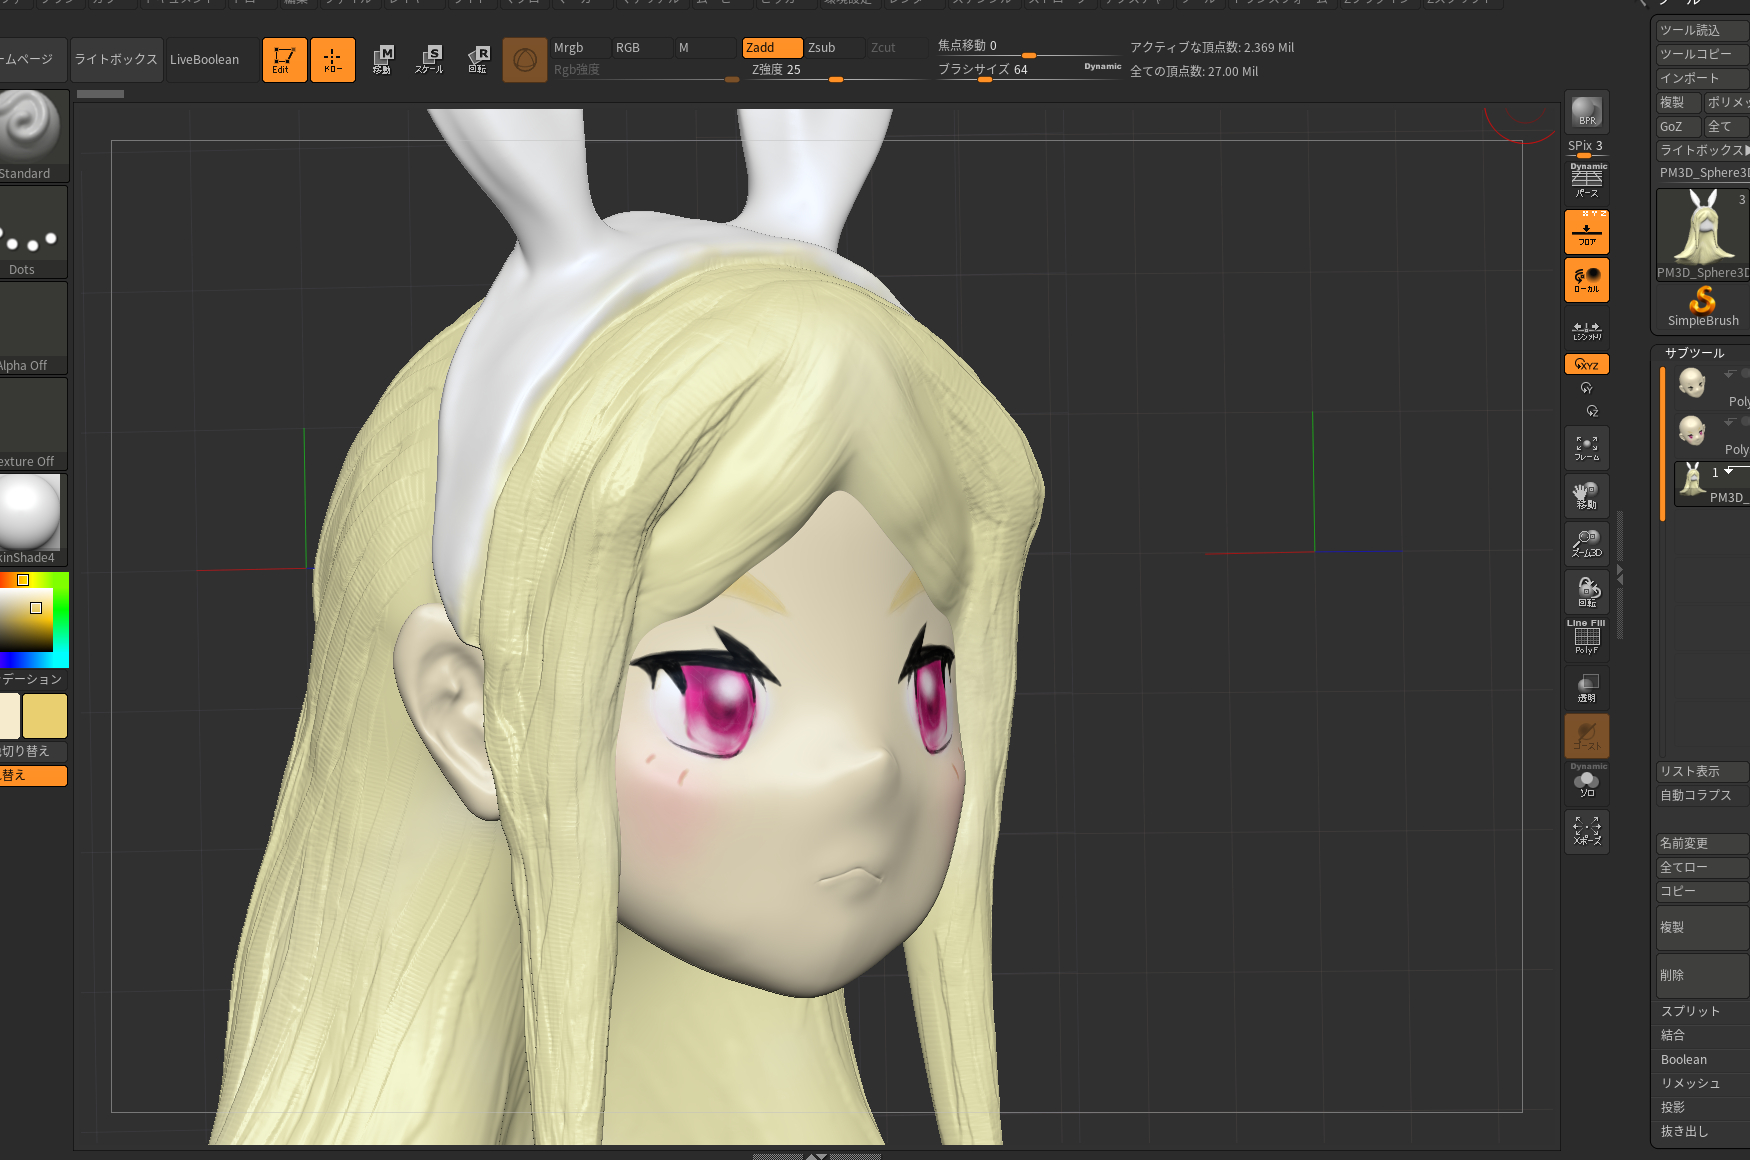Screen dimensions: 1750x1160
Task: Enable Mrgb paint mode
Action: pyautogui.click(x=580, y=48)
